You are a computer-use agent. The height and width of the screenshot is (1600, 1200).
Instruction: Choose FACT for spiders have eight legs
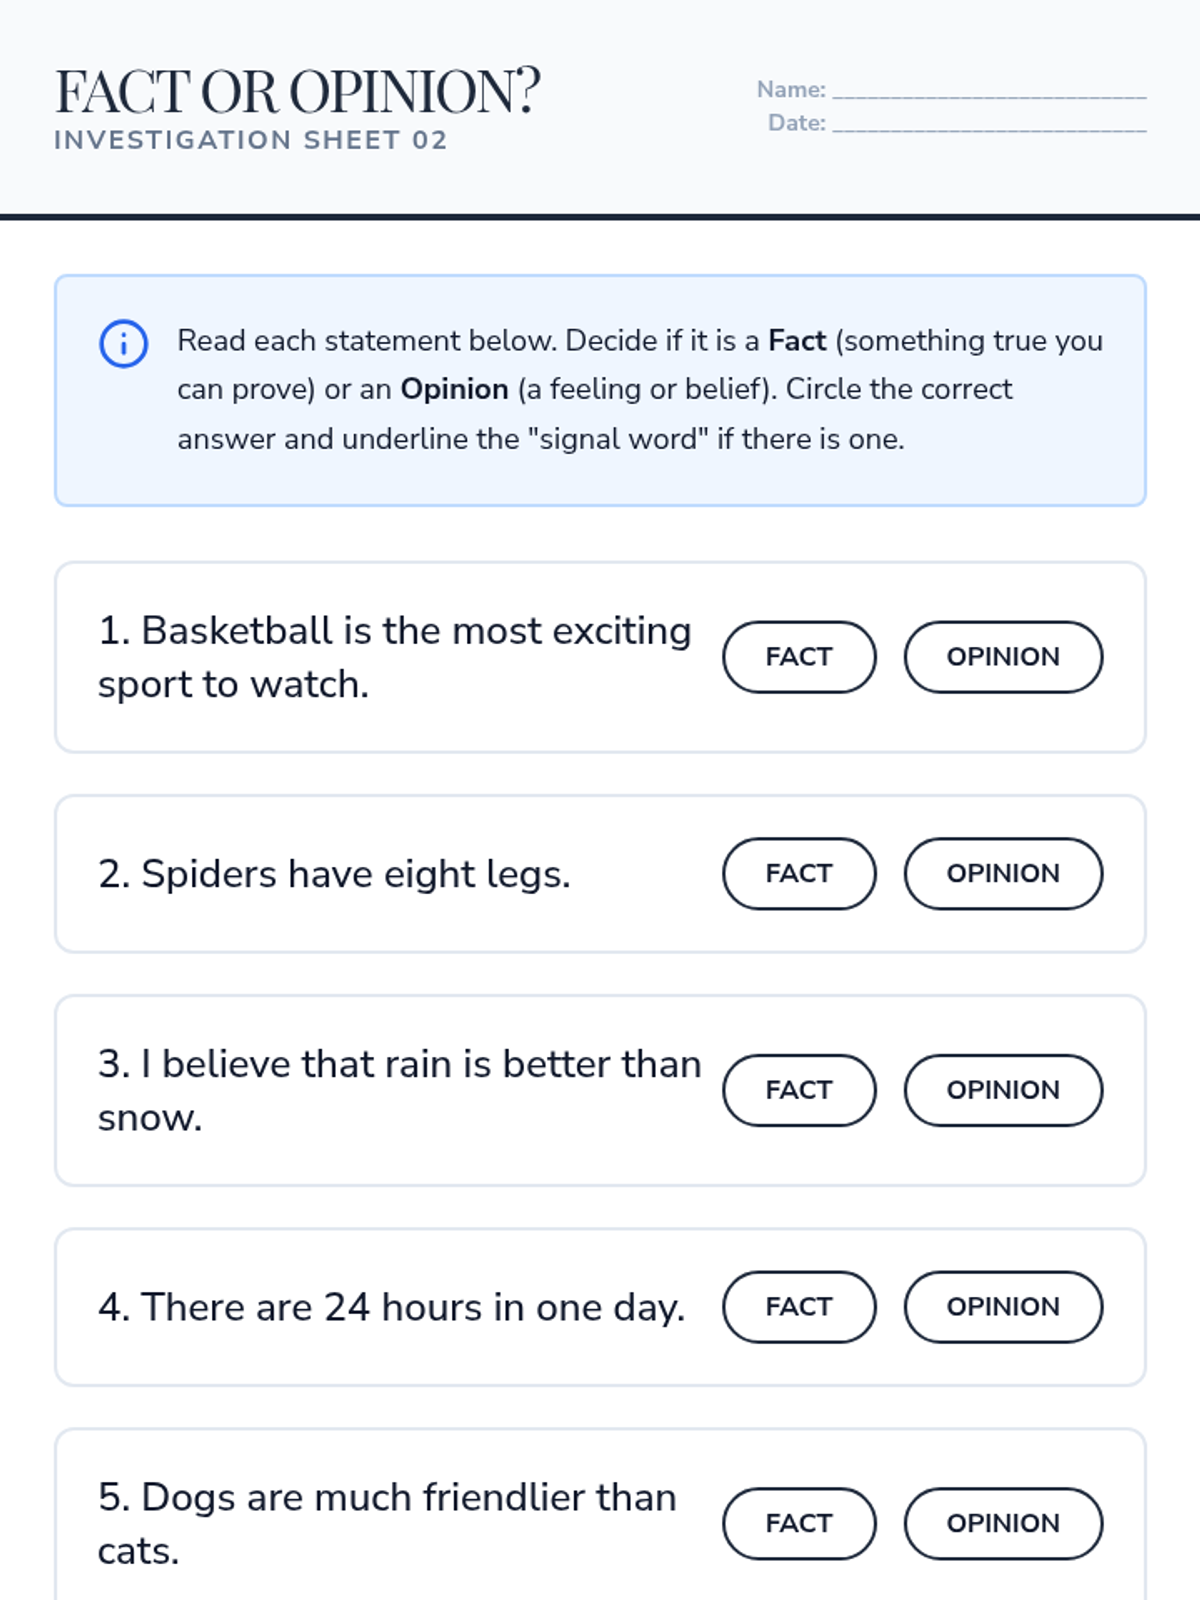coord(799,874)
